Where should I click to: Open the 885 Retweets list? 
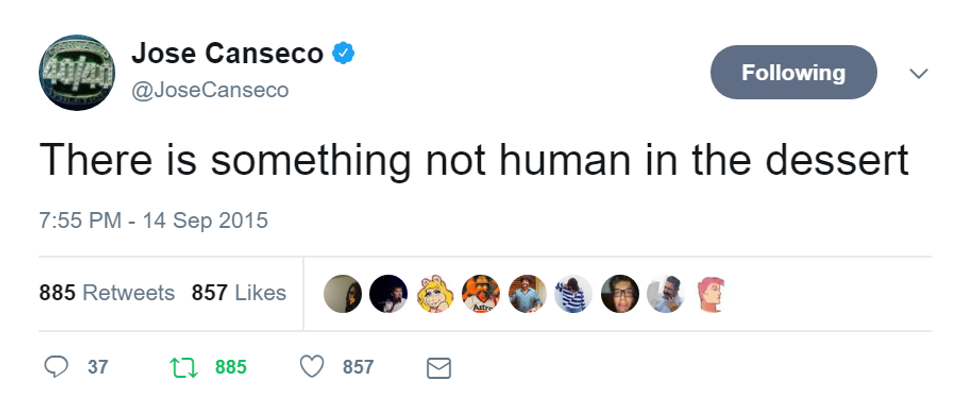pos(107,293)
